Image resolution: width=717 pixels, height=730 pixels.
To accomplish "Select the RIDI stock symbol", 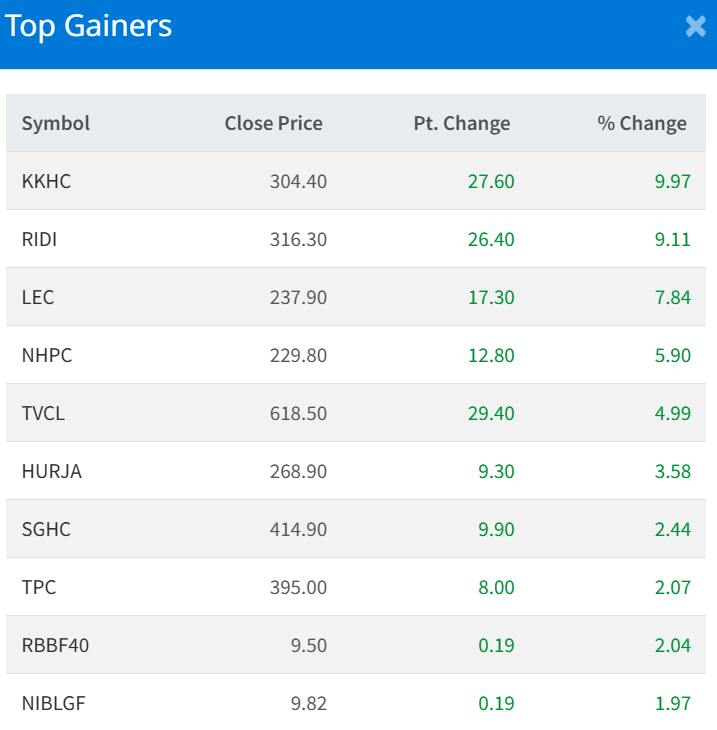I will pos(42,239).
